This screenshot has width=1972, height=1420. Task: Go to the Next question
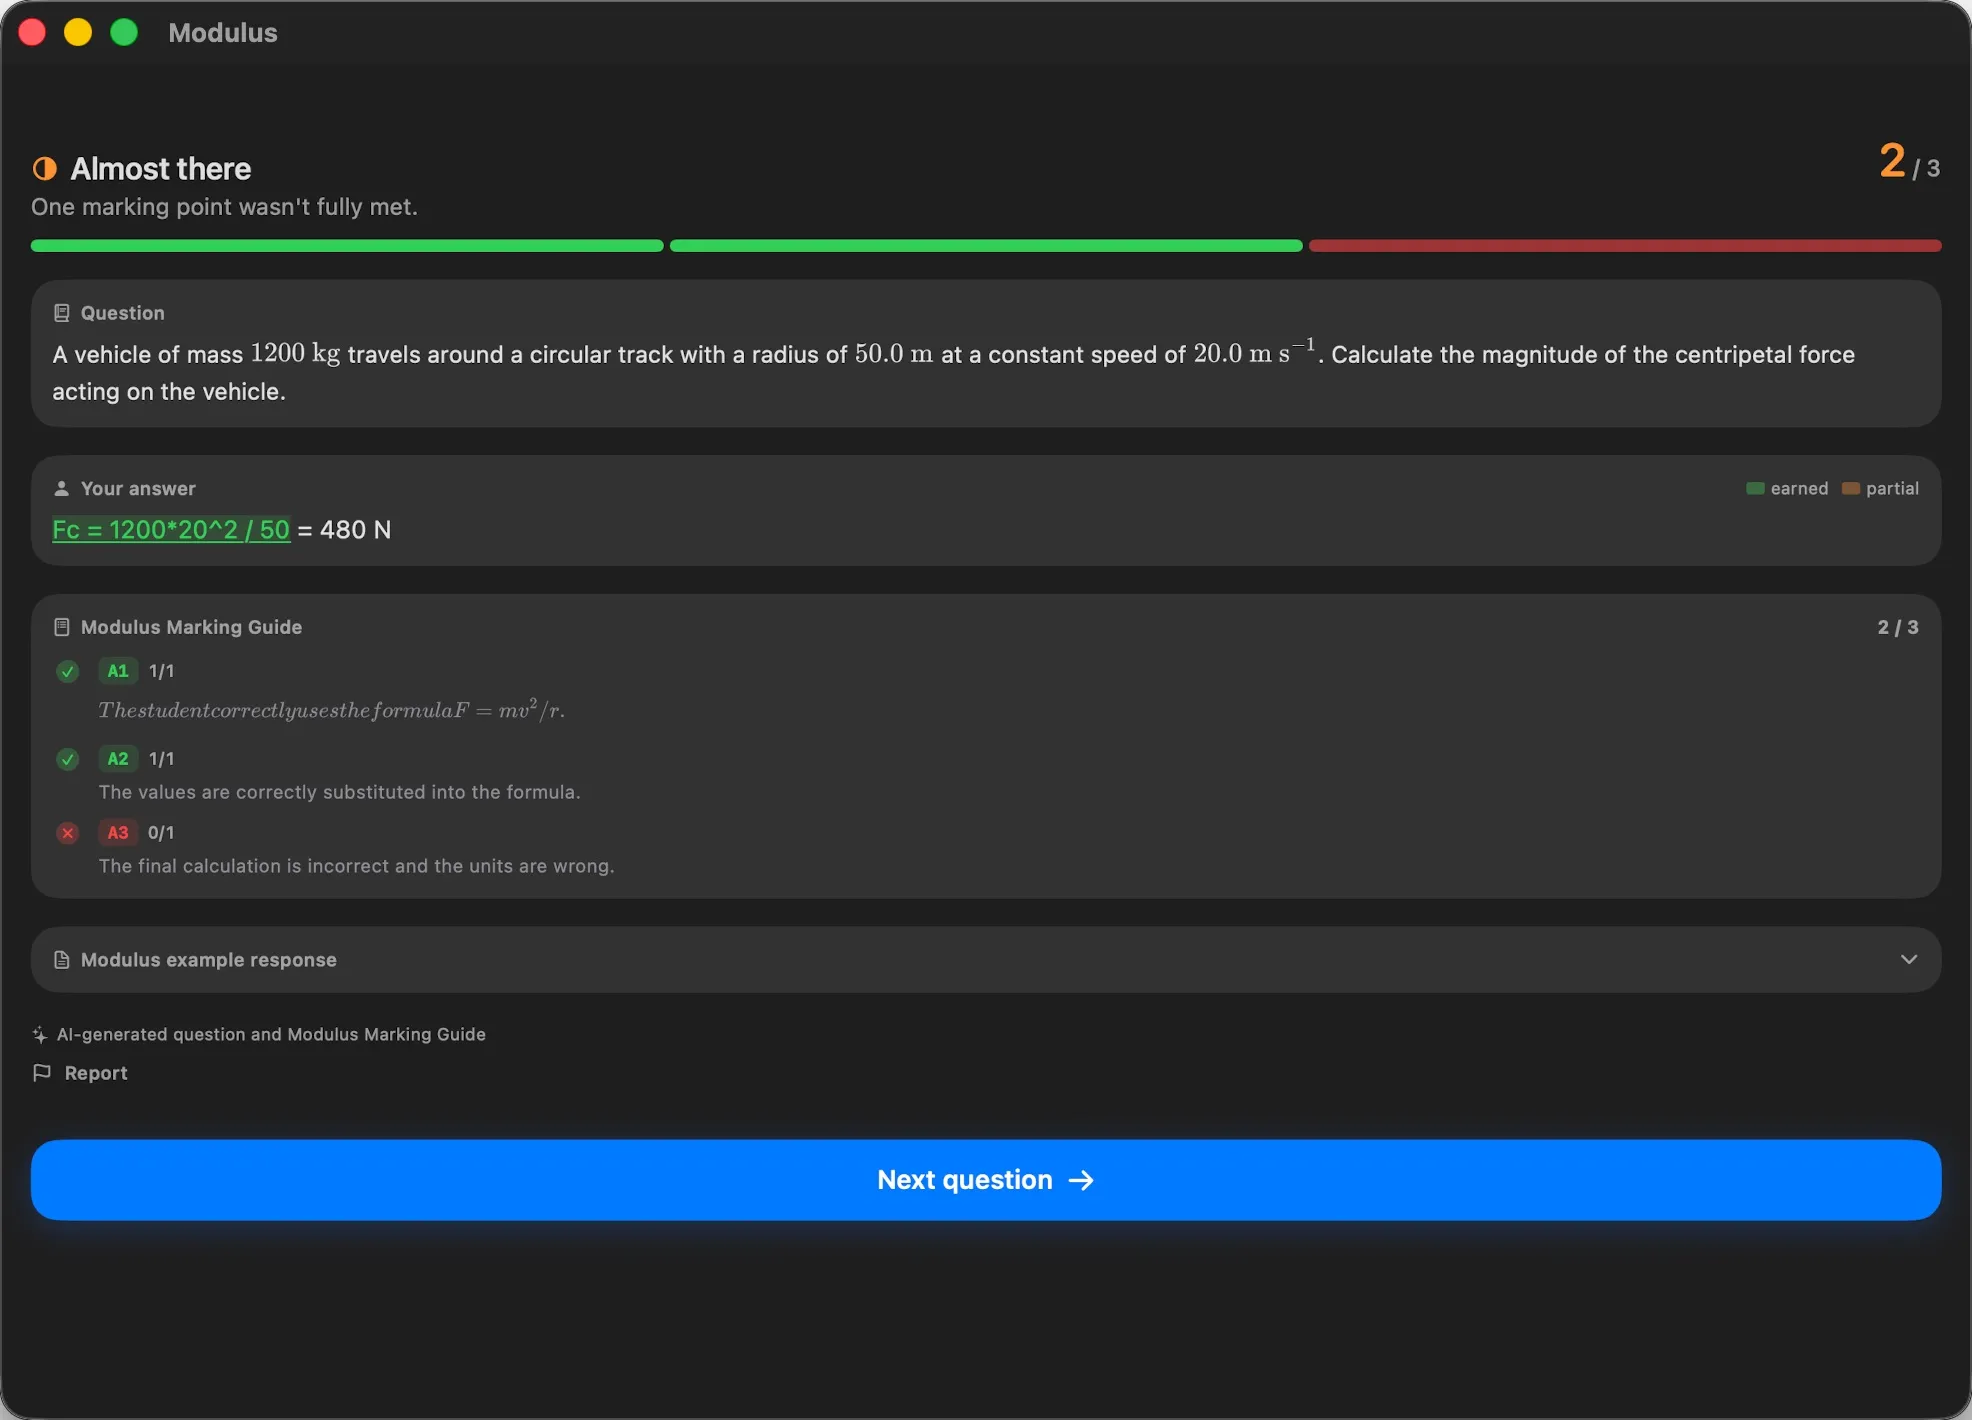pyautogui.click(x=986, y=1180)
